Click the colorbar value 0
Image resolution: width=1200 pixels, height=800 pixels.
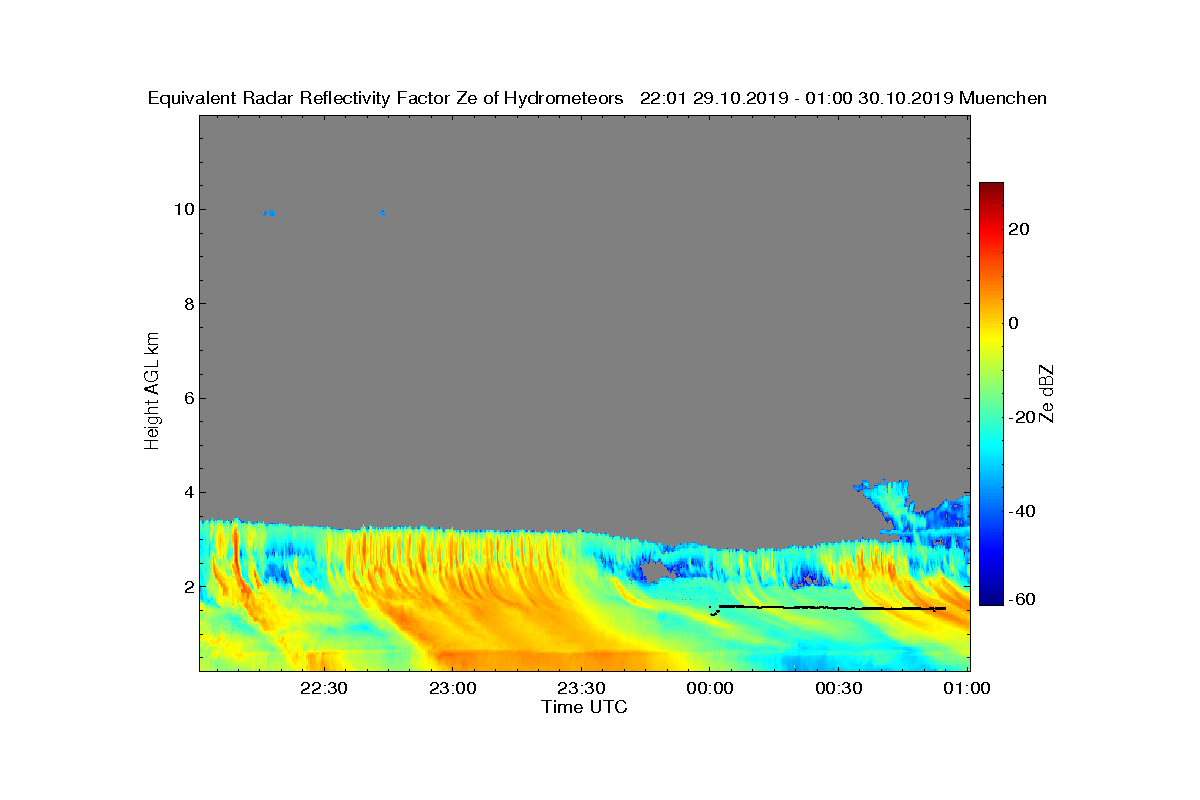tap(1015, 323)
